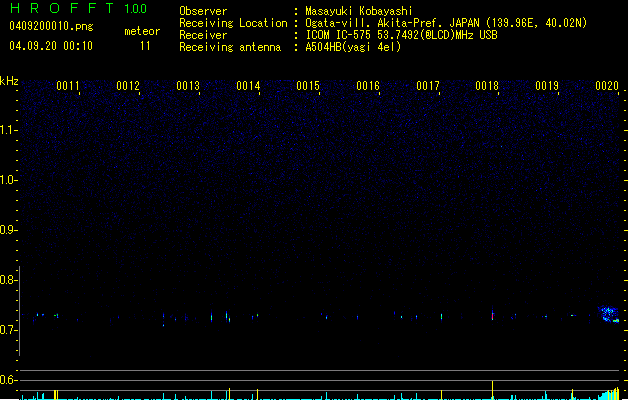Click the HROFFT 1.0.0 title text
Screen dimensions: 629x400
pos(79,8)
